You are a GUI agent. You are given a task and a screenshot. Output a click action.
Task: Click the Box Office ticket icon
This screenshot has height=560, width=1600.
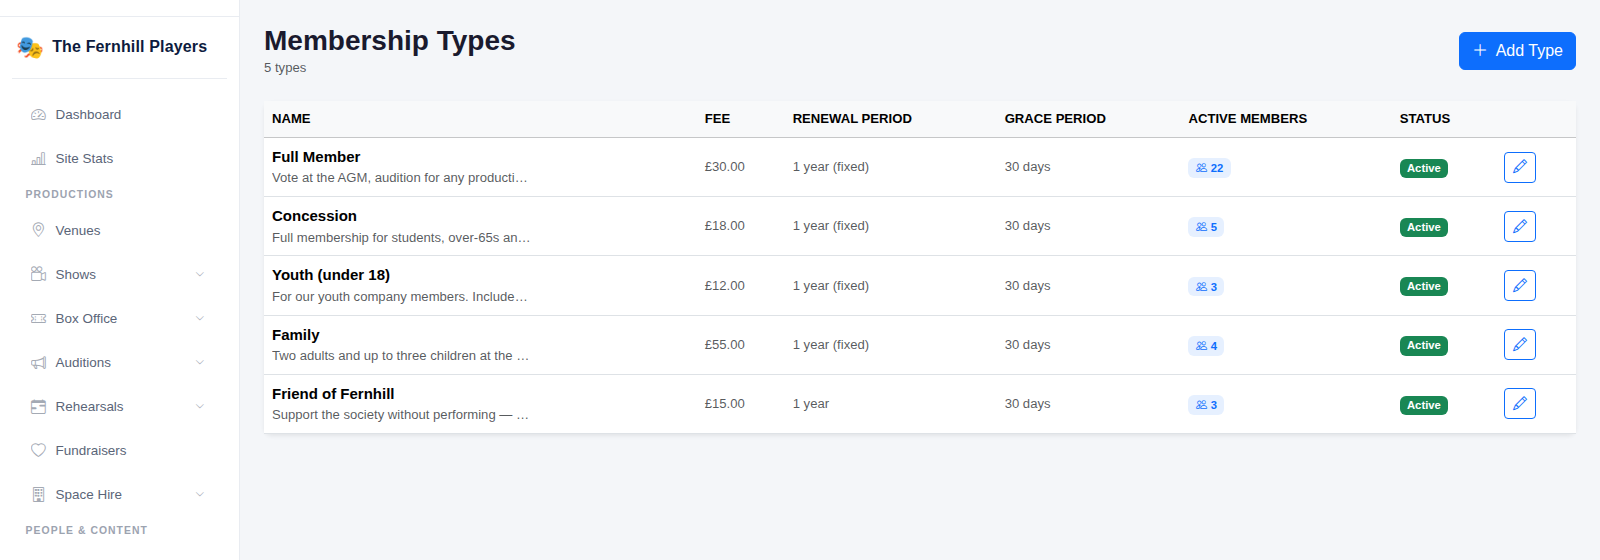38,319
